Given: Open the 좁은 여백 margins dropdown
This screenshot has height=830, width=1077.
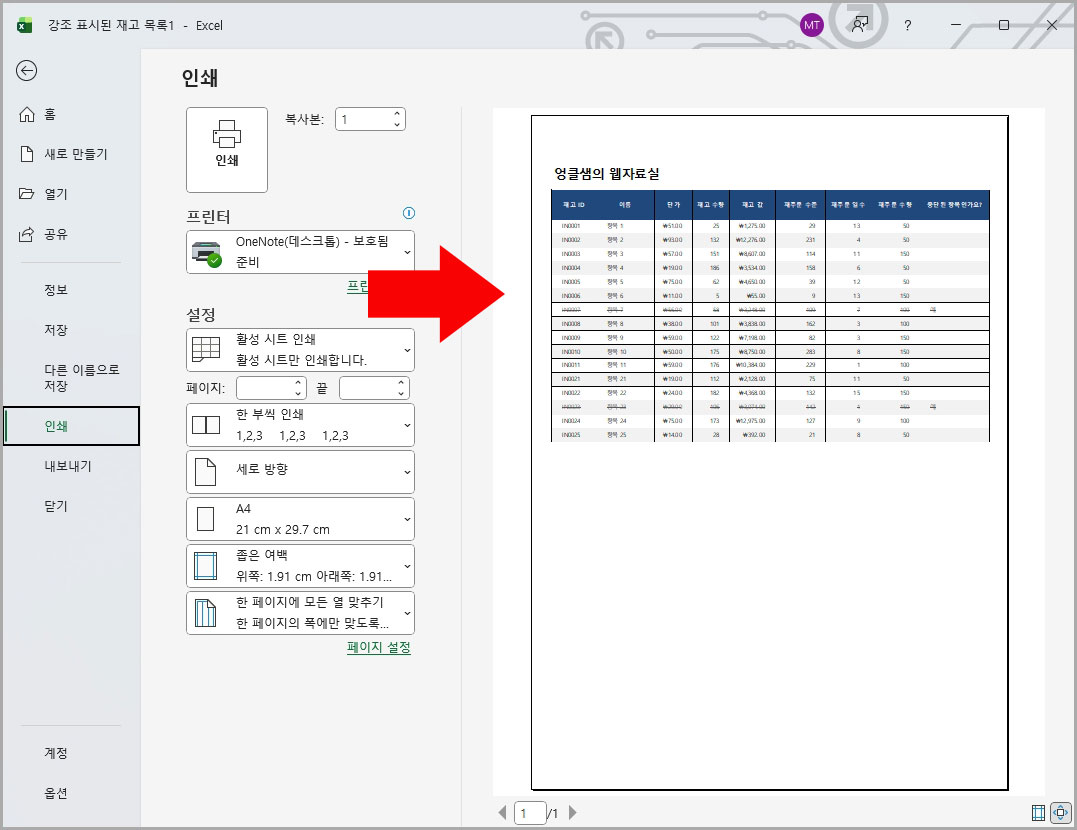Looking at the screenshot, I should 300,565.
